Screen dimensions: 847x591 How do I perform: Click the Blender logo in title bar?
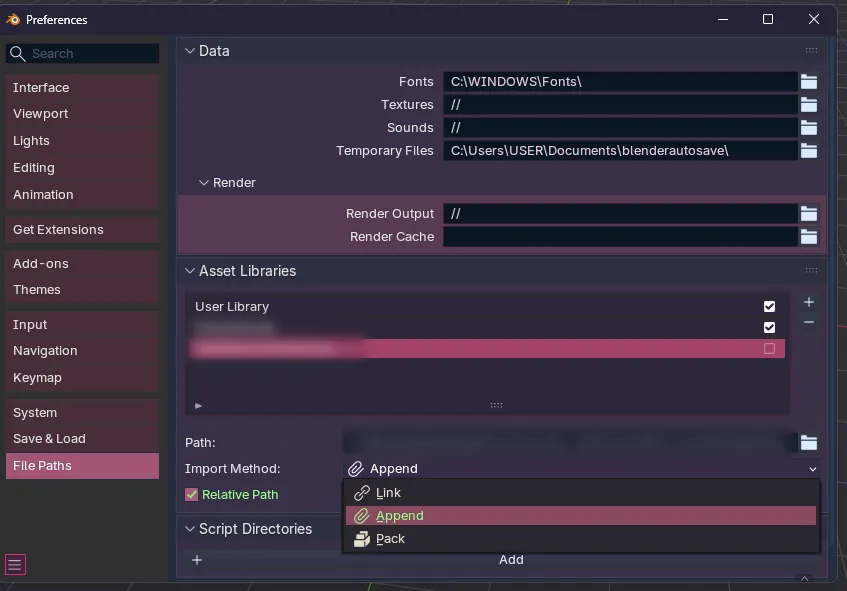click(x=13, y=19)
